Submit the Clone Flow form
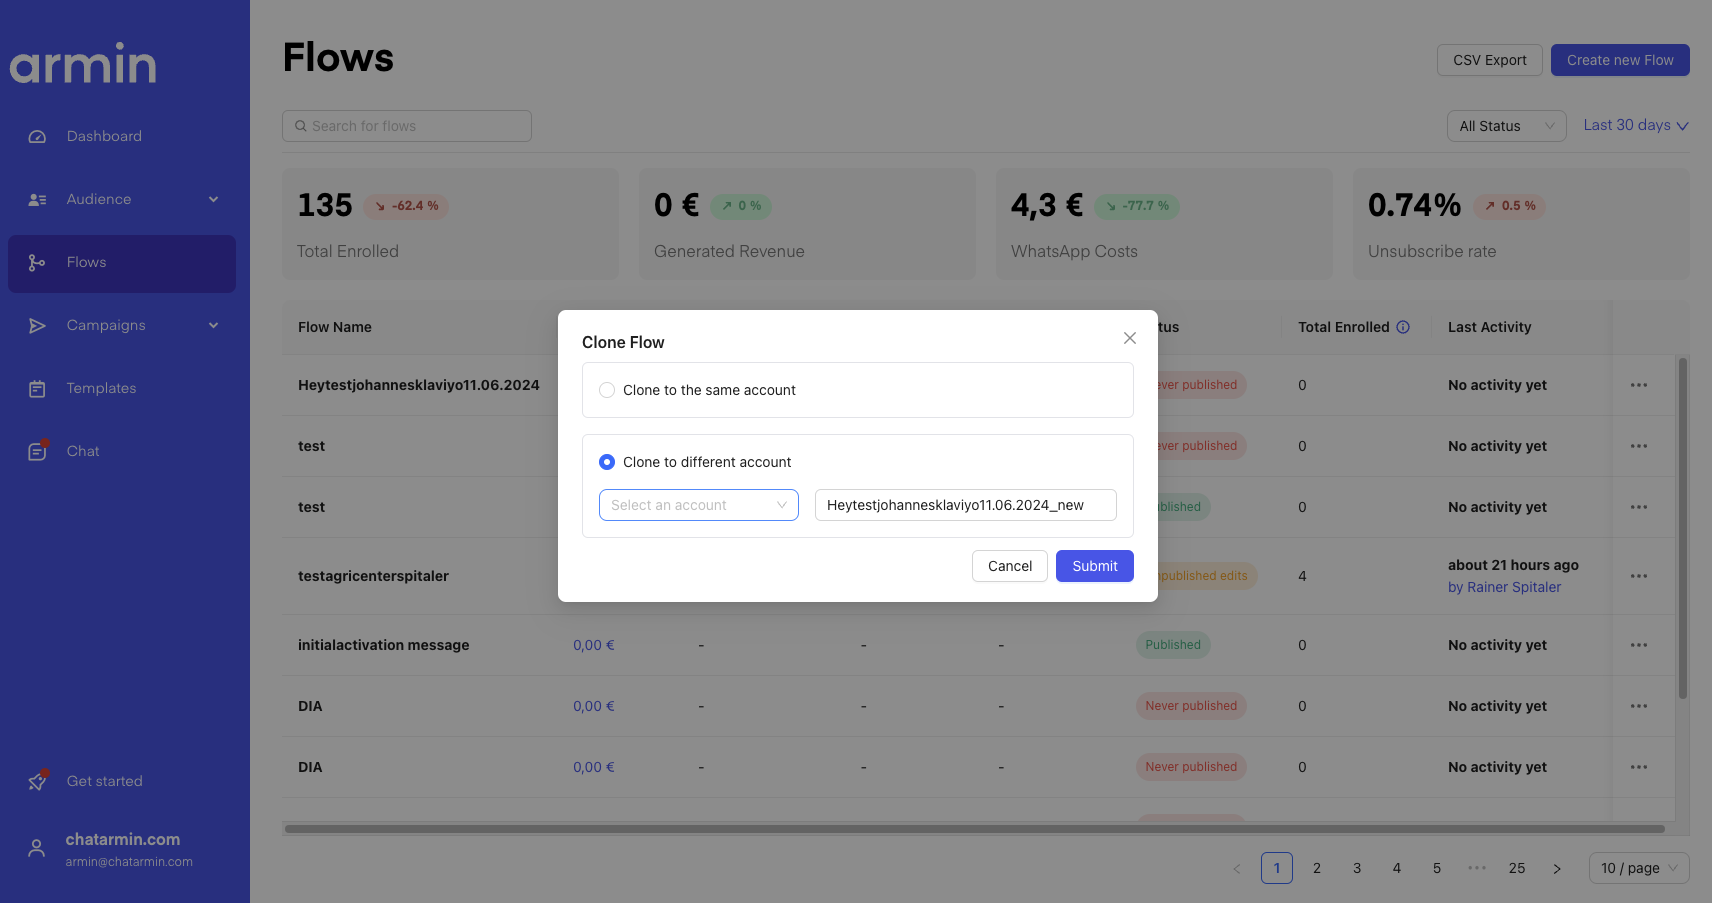 [1094, 566]
